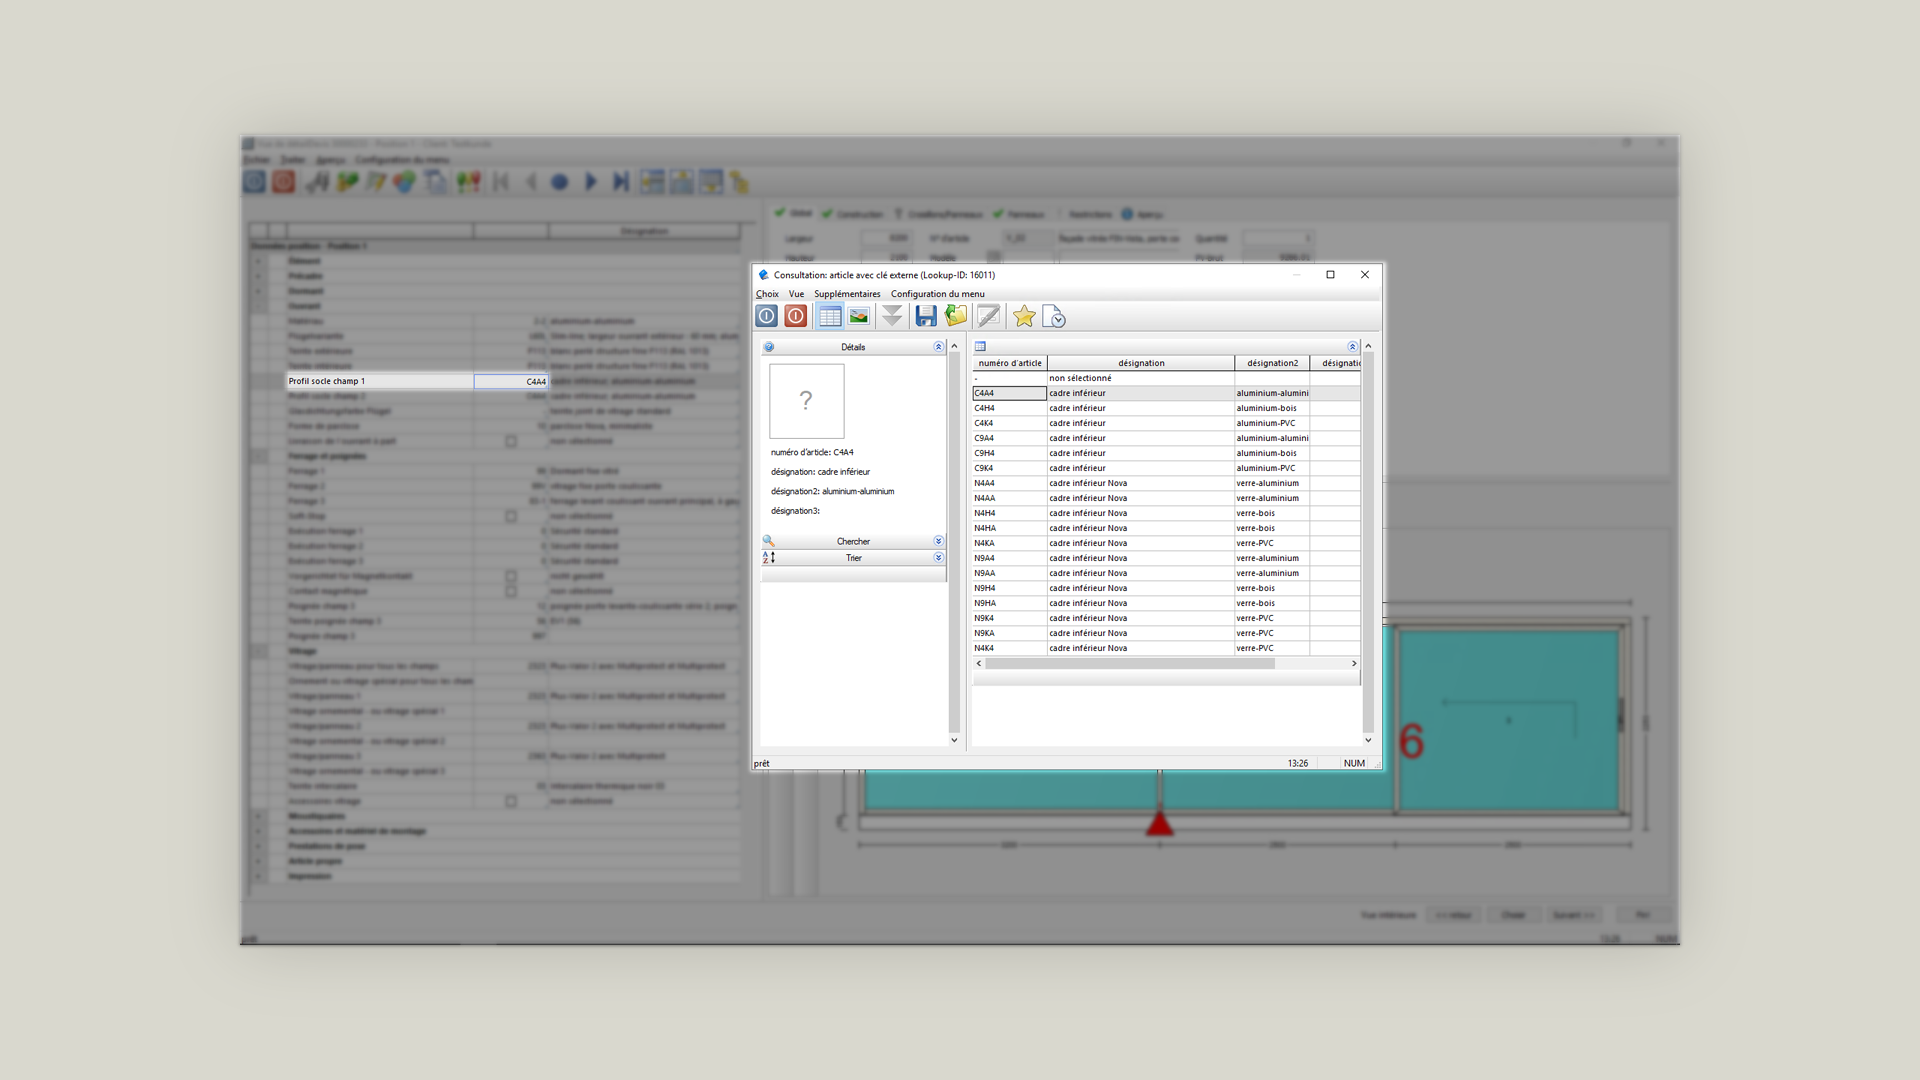Select the 'non sélectionné' row
This screenshot has width=1920, height=1080.
[1166, 378]
